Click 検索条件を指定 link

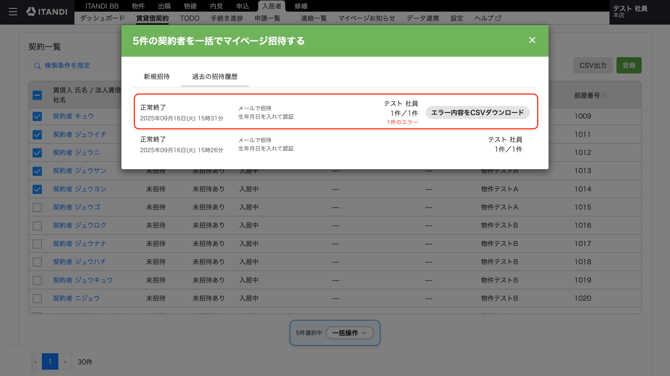[67, 65]
